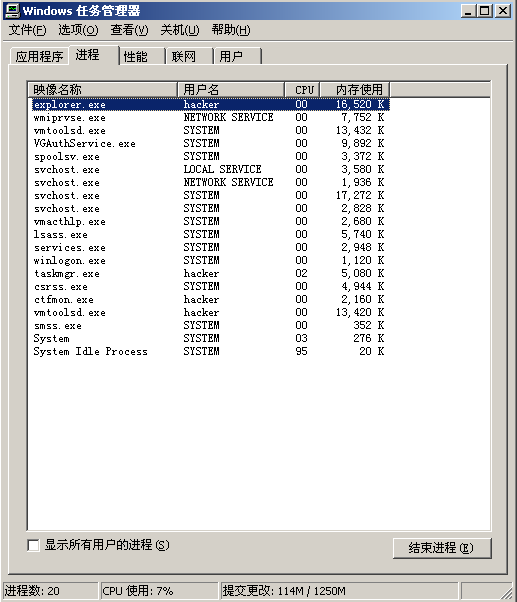
Task: Select the explorer.exe process row
Action: click(x=210, y=104)
